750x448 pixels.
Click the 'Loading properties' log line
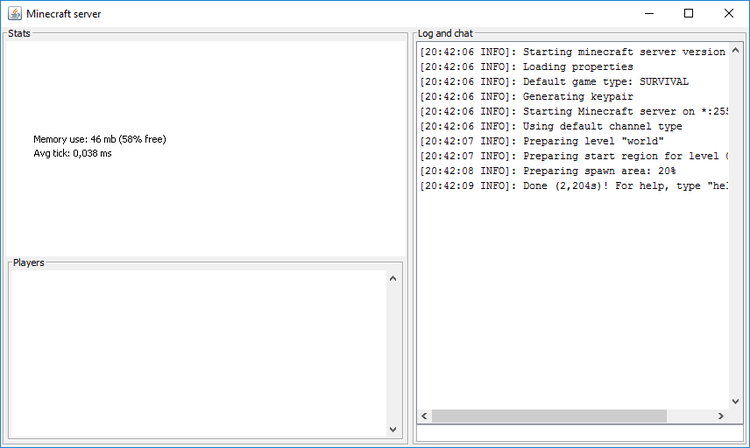(526, 67)
